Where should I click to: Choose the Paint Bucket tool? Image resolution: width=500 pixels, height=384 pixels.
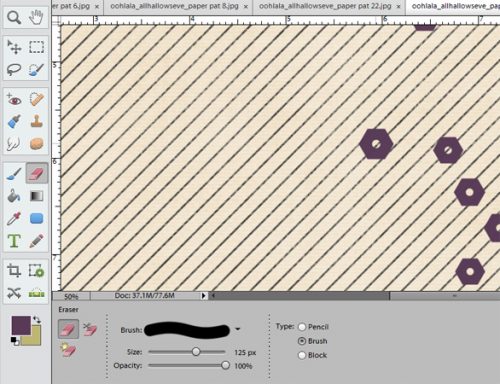pos(14,196)
